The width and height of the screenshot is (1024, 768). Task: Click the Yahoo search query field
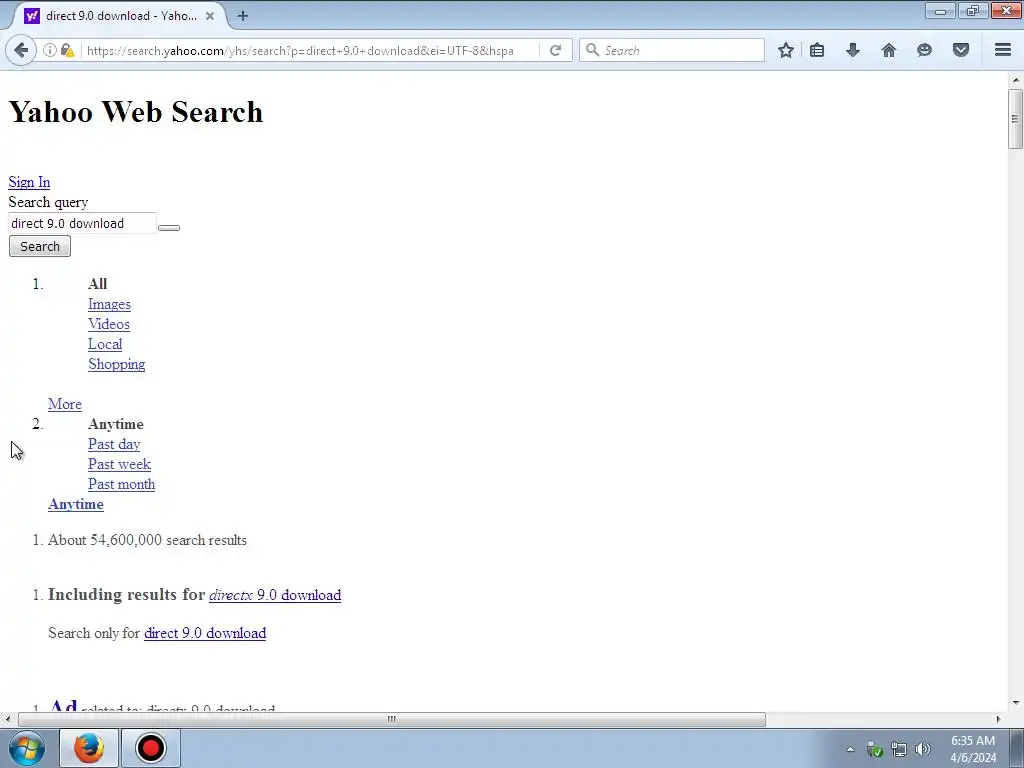pyautogui.click(x=82, y=223)
